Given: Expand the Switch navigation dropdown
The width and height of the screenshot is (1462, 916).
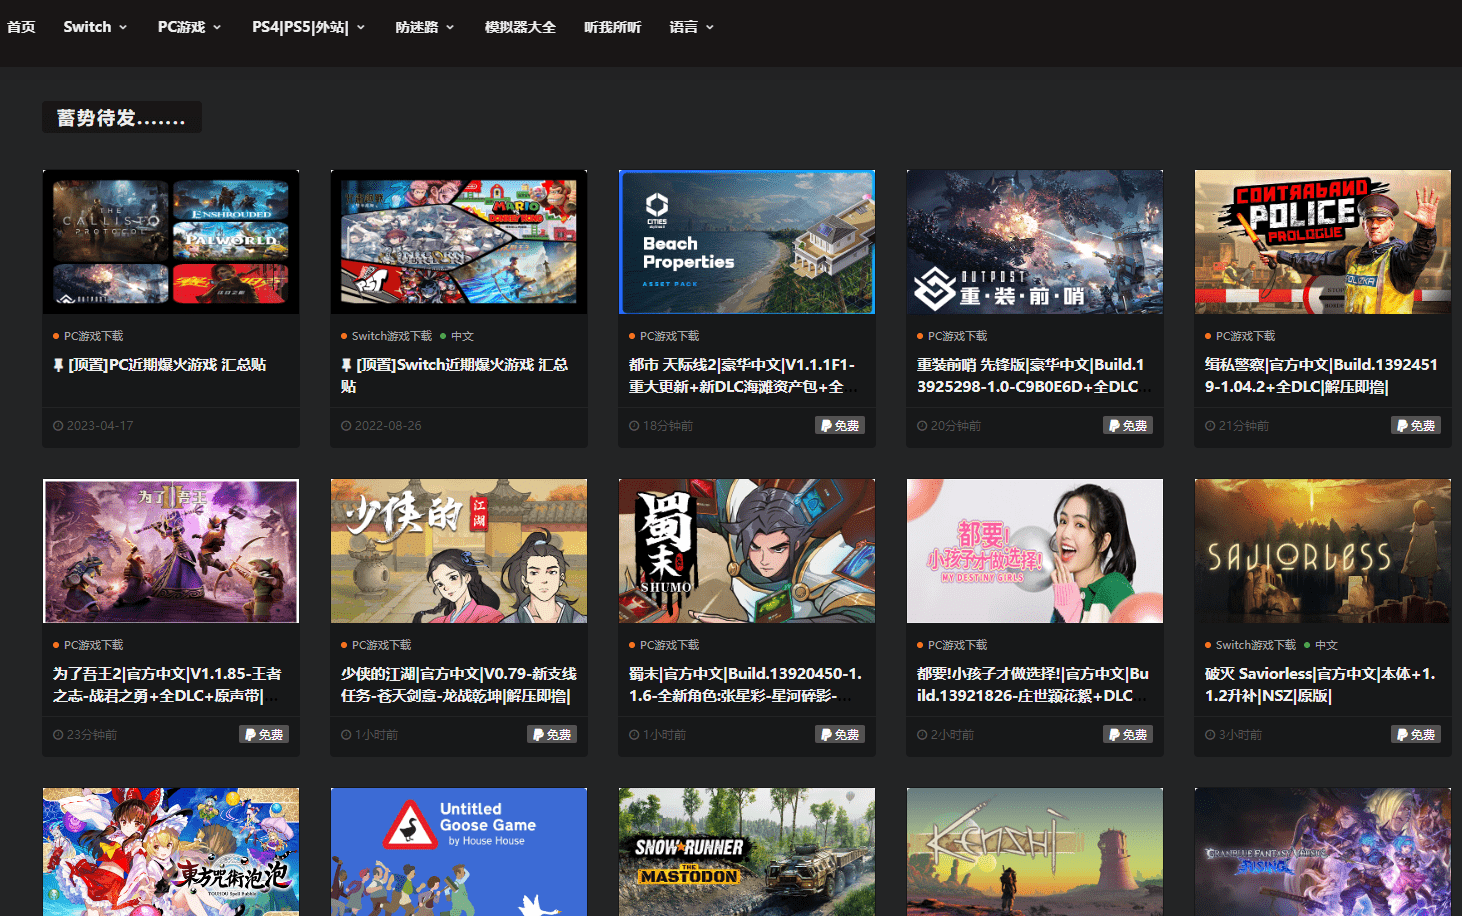Looking at the screenshot, I should click(95, 27).
